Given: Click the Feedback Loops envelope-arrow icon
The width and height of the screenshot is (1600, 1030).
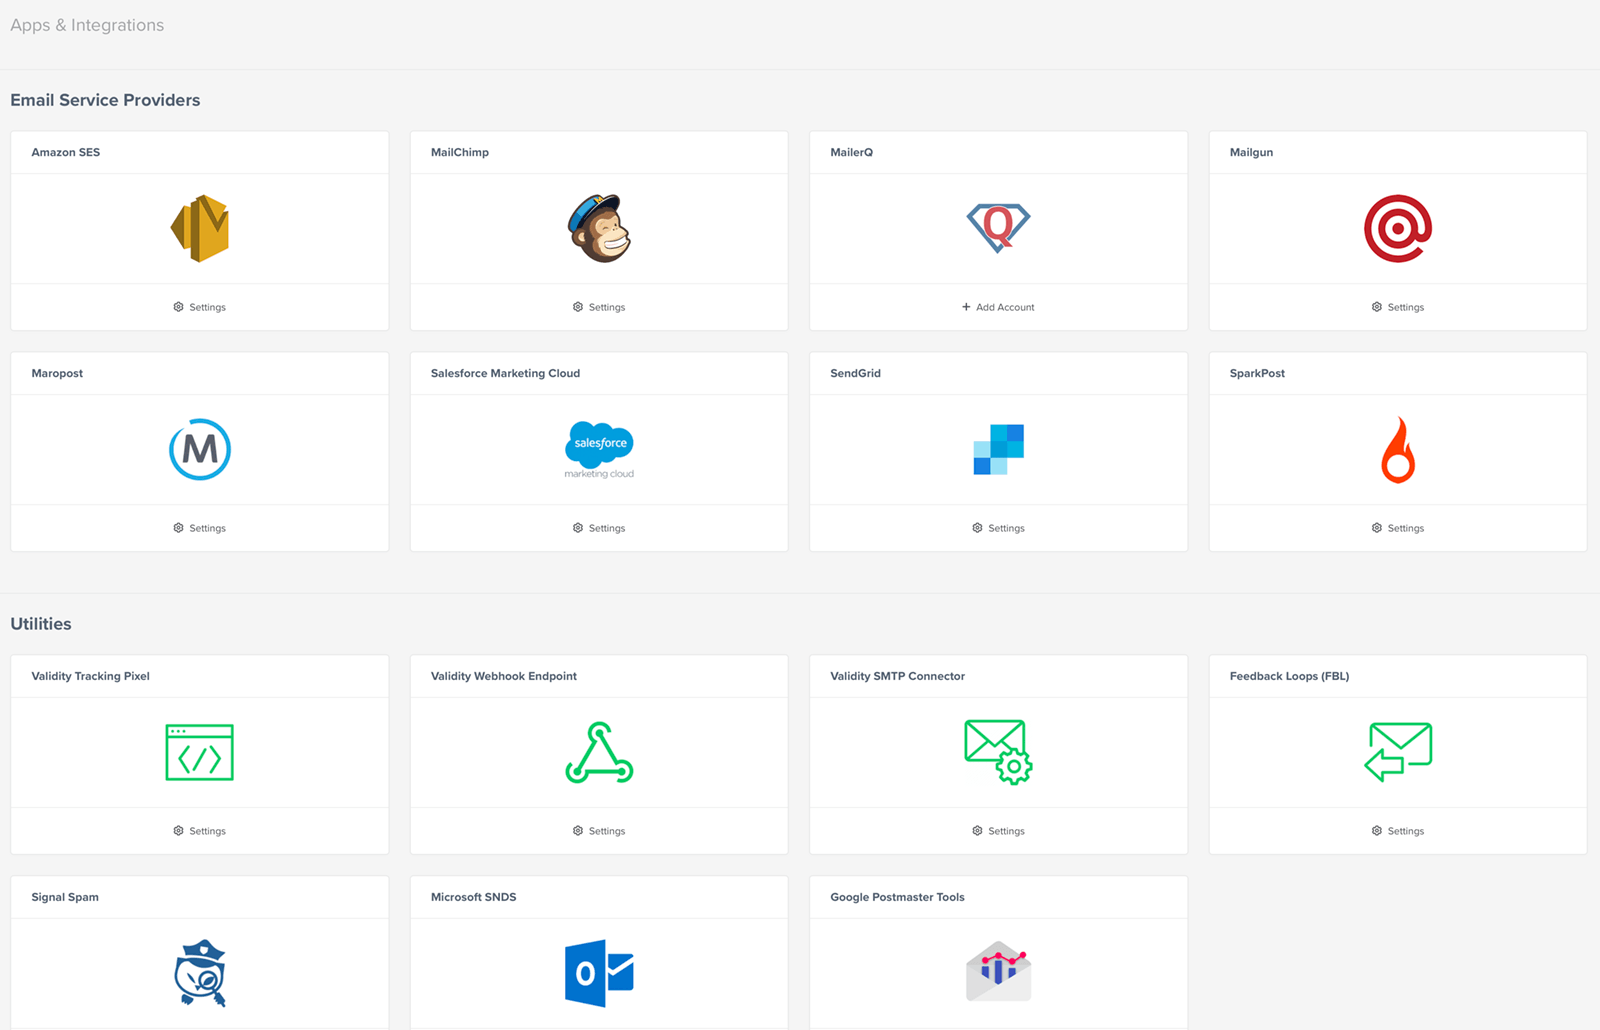Looking at the screenshot, I should (1398, 752).
